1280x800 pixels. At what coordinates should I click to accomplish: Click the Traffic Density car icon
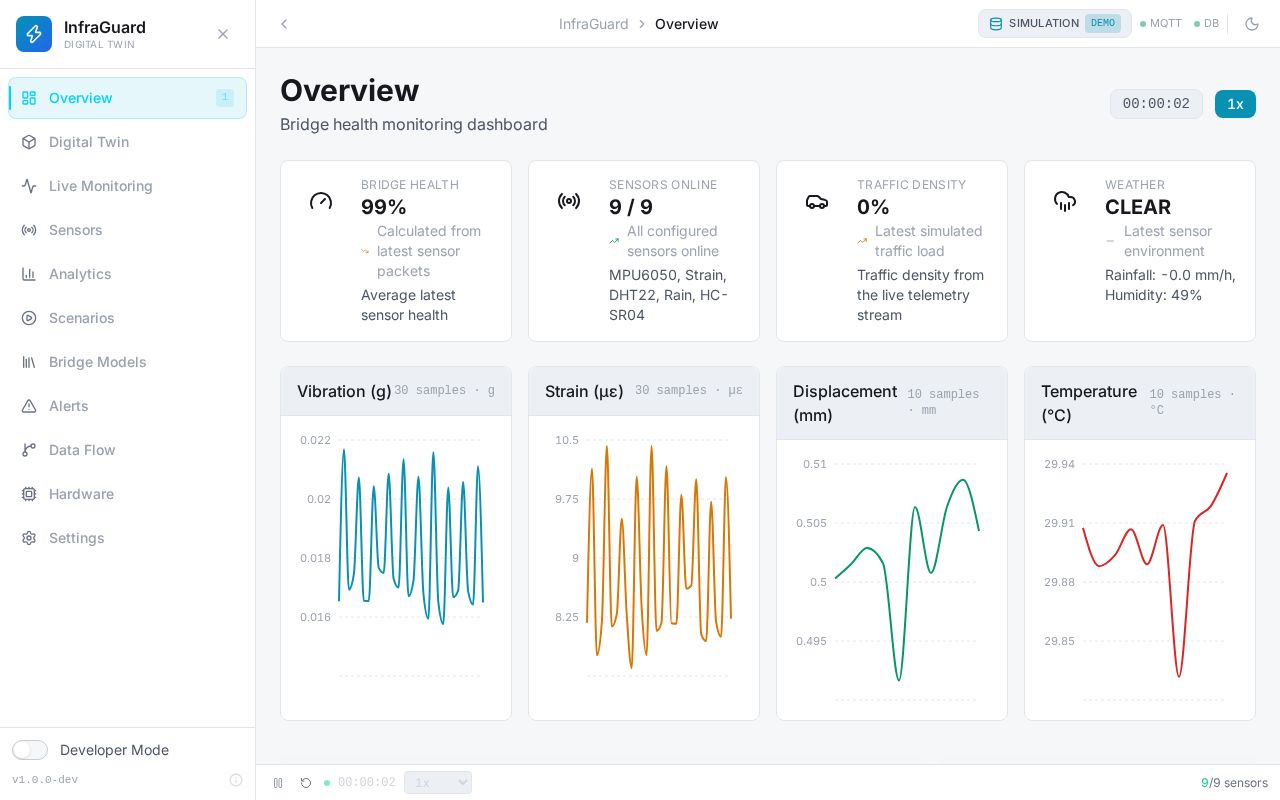(817, 201)
